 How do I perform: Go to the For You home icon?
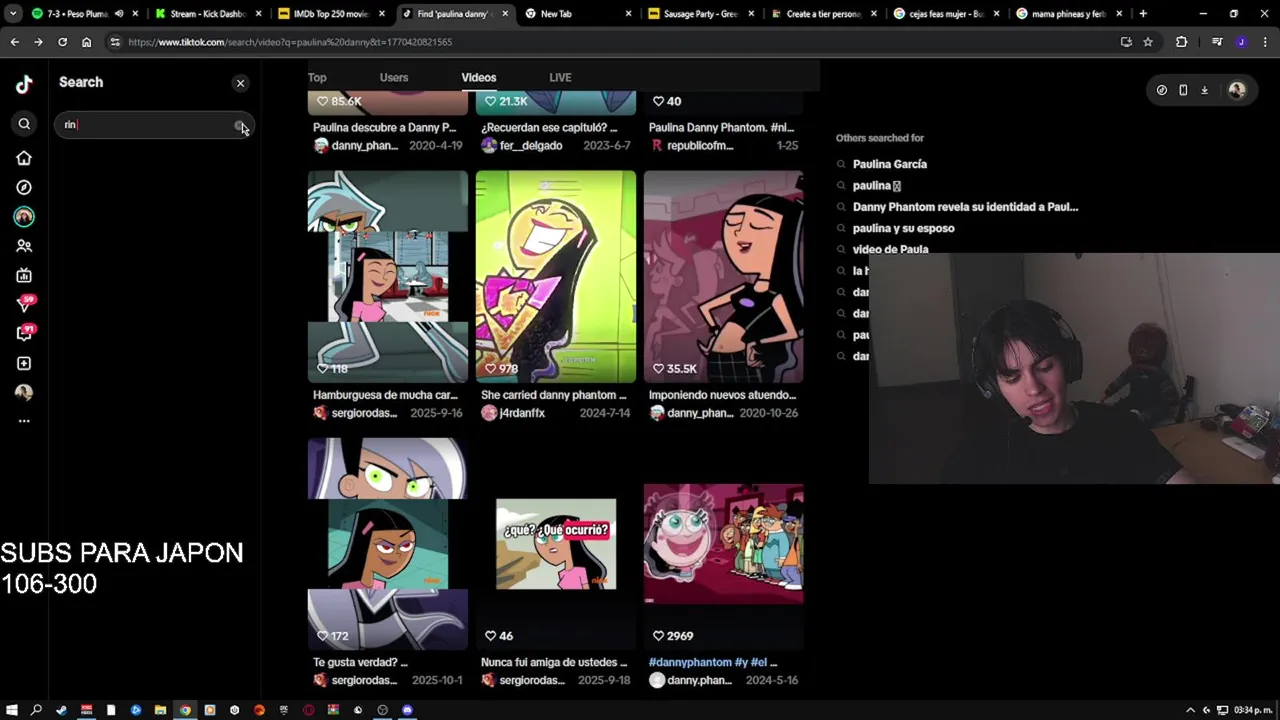tap(24, 158)
